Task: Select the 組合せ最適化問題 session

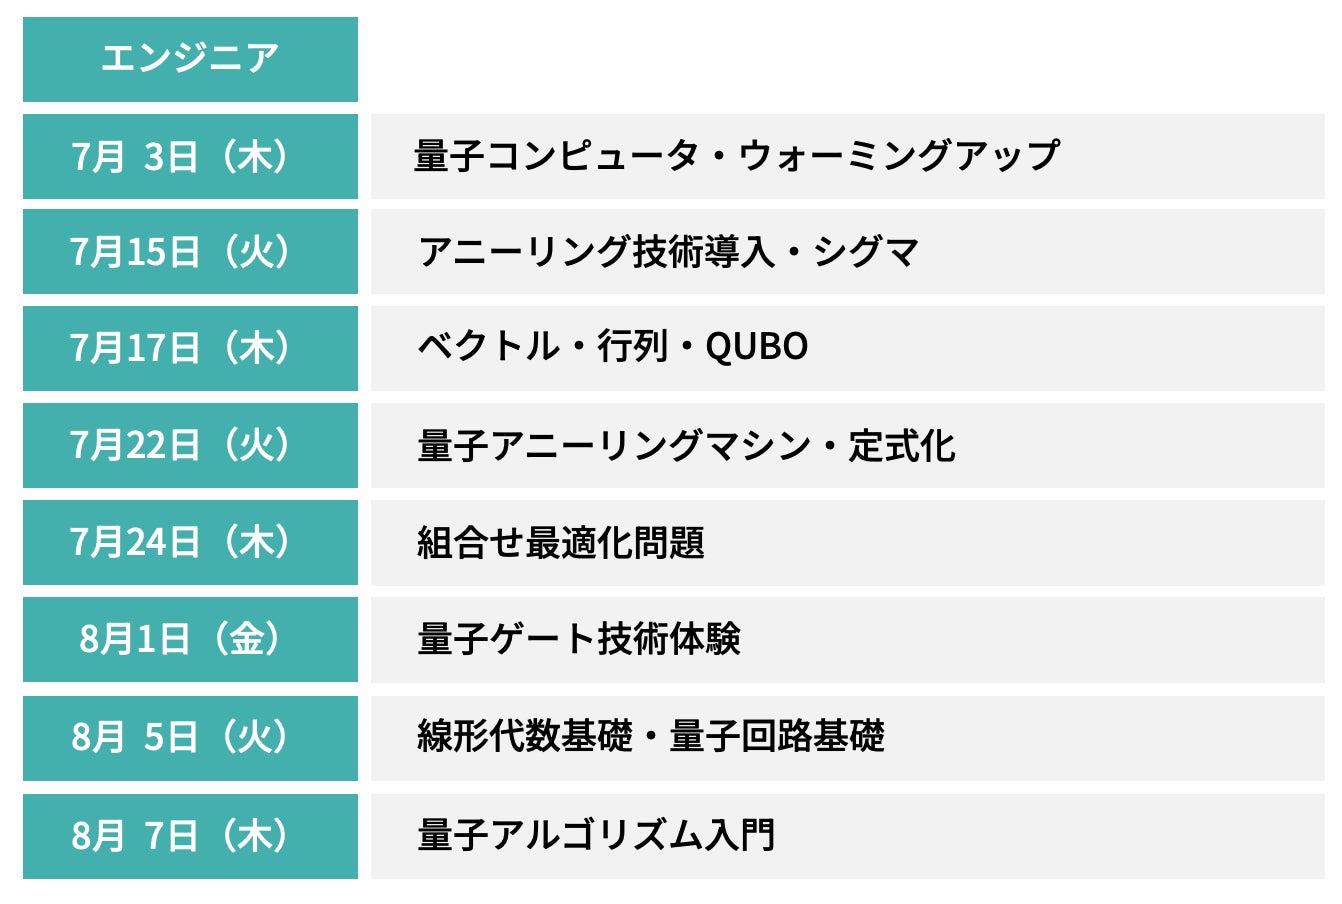Action: [x=561, y=542]
